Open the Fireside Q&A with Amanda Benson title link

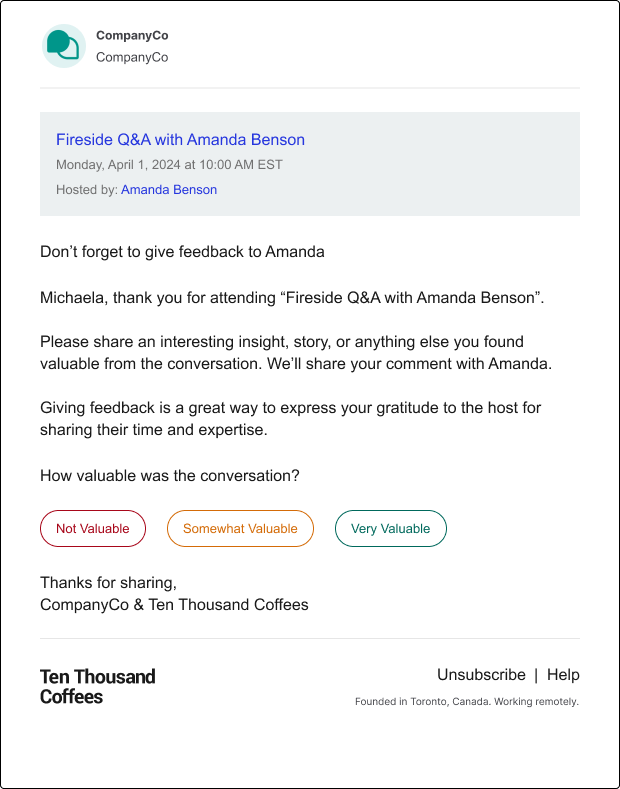tap(180, 139)
